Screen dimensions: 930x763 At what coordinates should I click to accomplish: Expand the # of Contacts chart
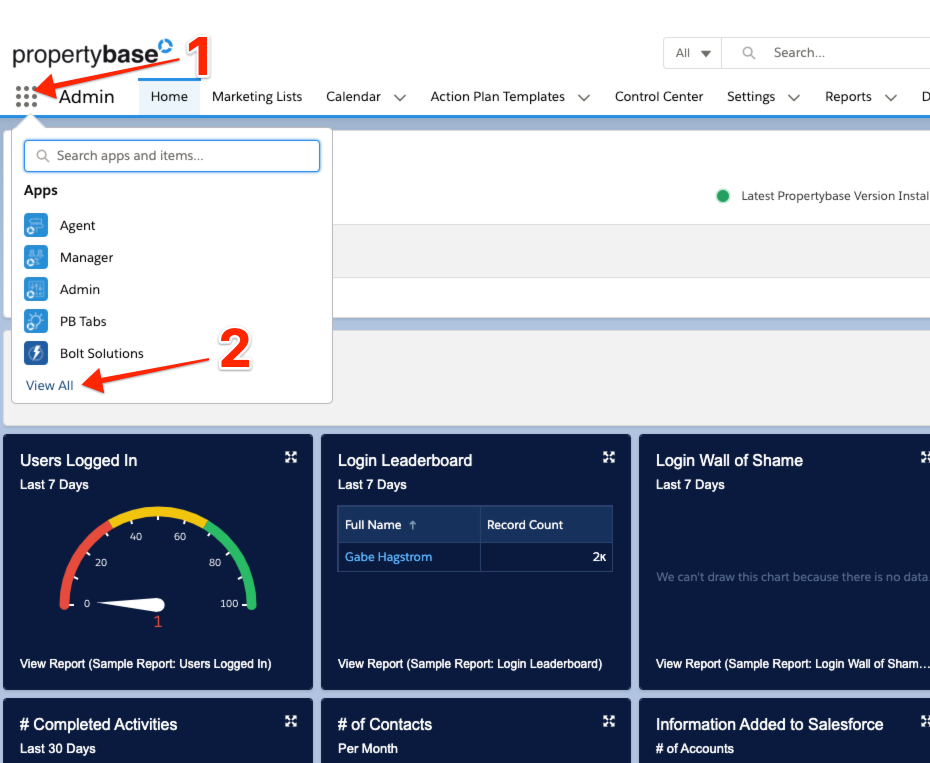click(608, 721)
